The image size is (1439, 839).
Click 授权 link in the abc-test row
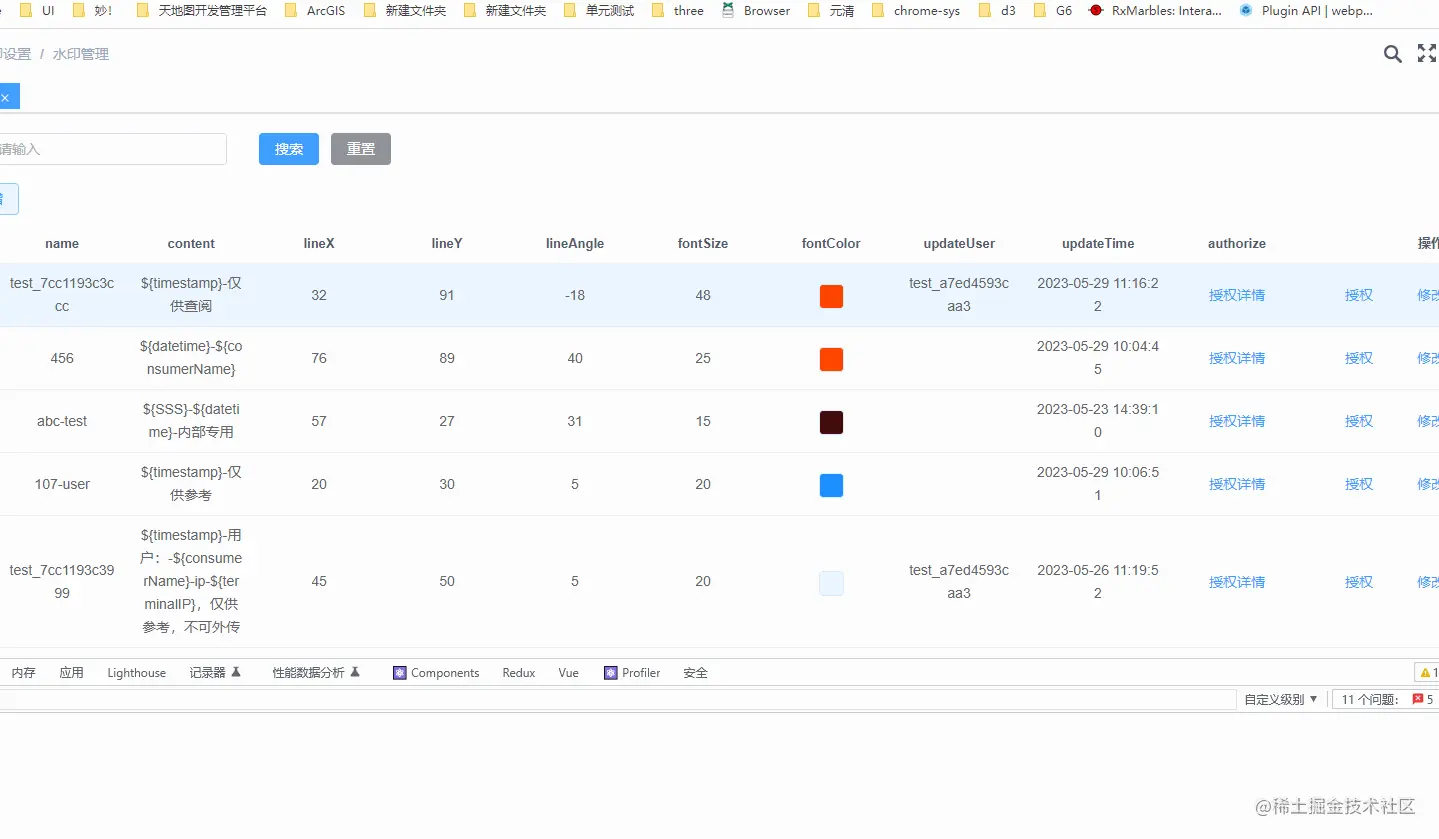(x=1359, y=421)
